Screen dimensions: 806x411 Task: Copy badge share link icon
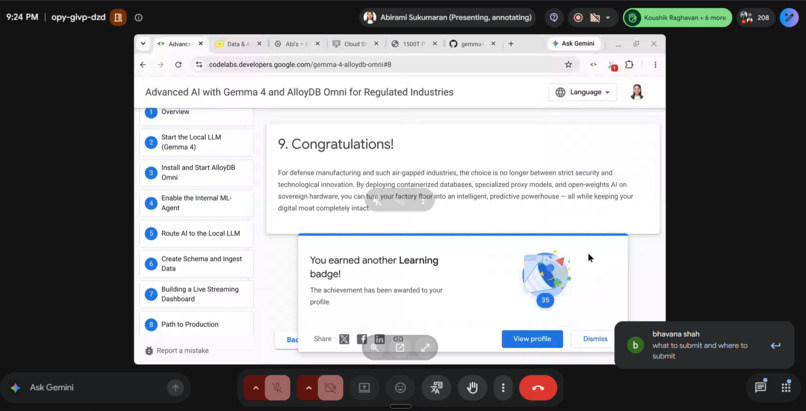click(398, 339)
